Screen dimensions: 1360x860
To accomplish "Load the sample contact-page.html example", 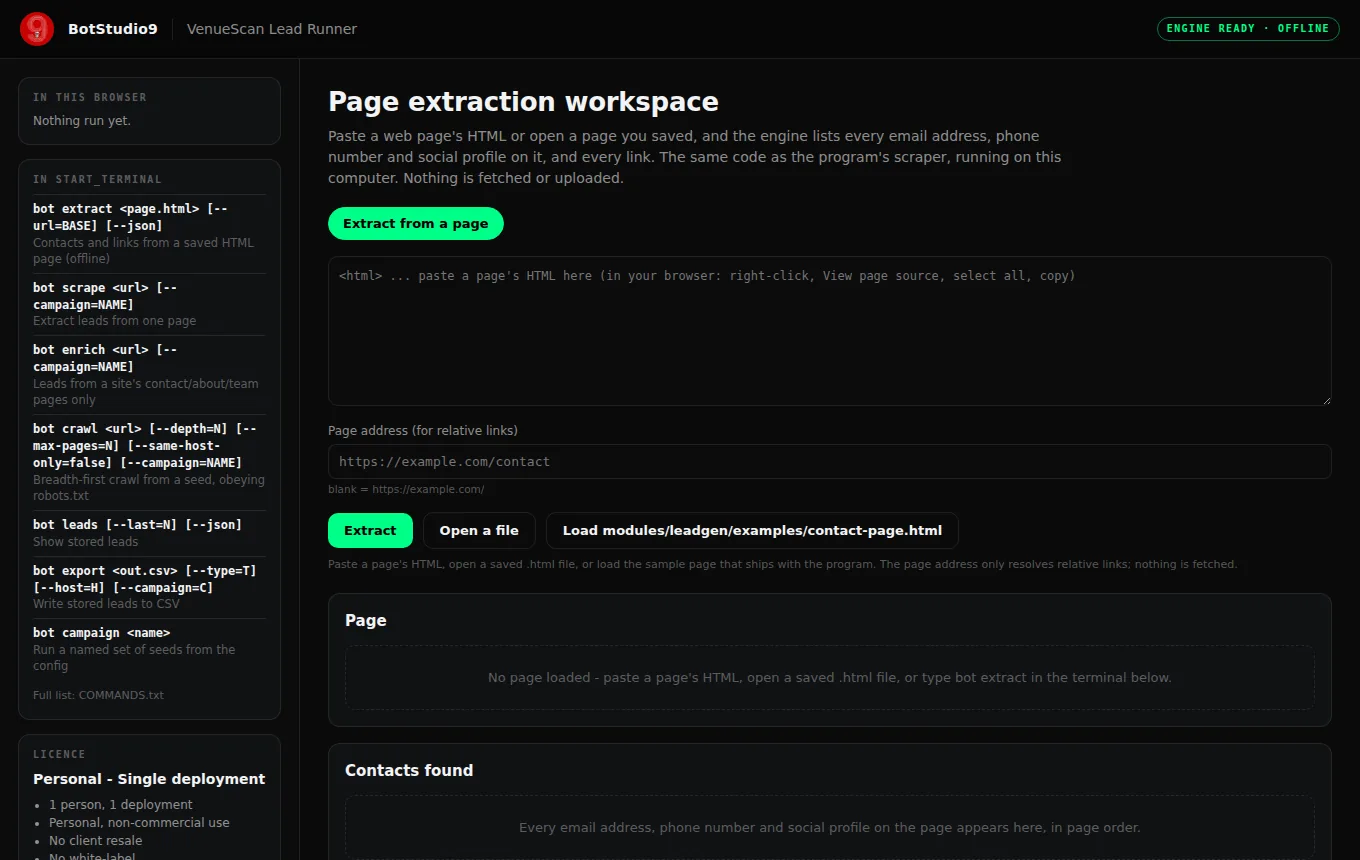I will (752, 531).
